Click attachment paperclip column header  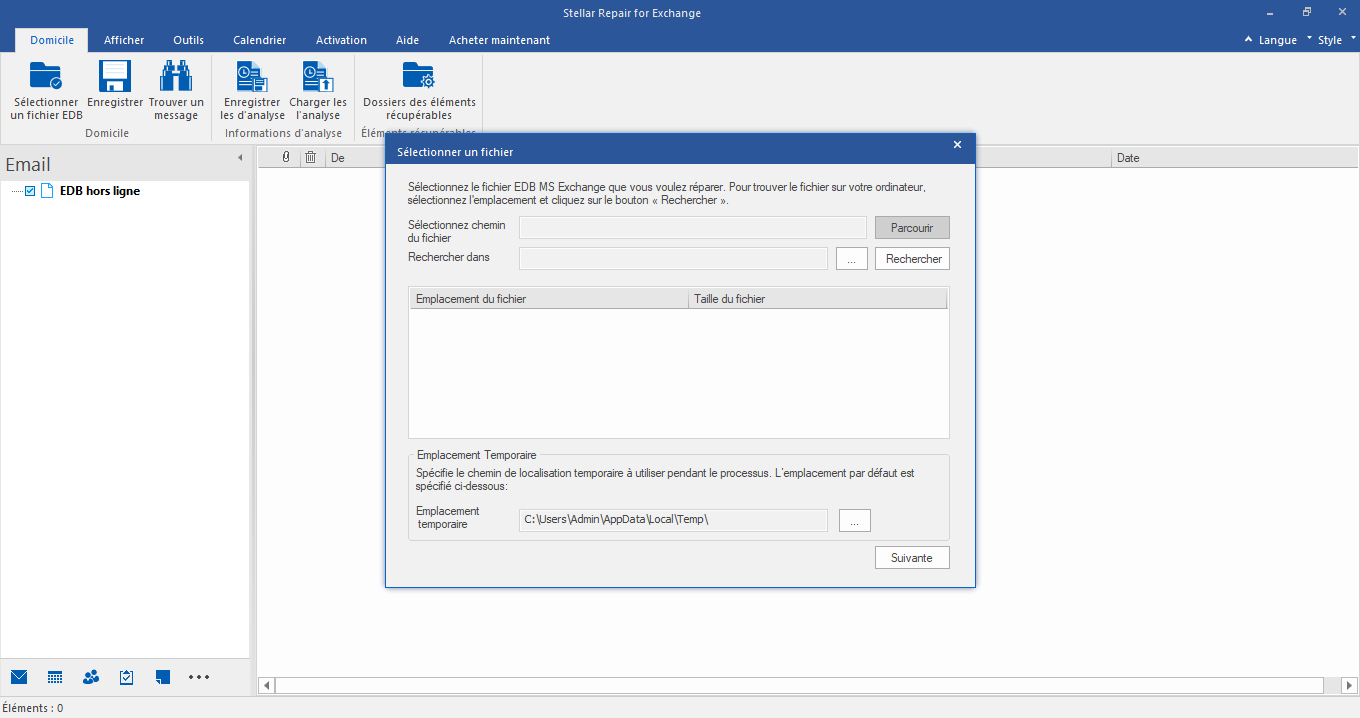click(286, 157)
